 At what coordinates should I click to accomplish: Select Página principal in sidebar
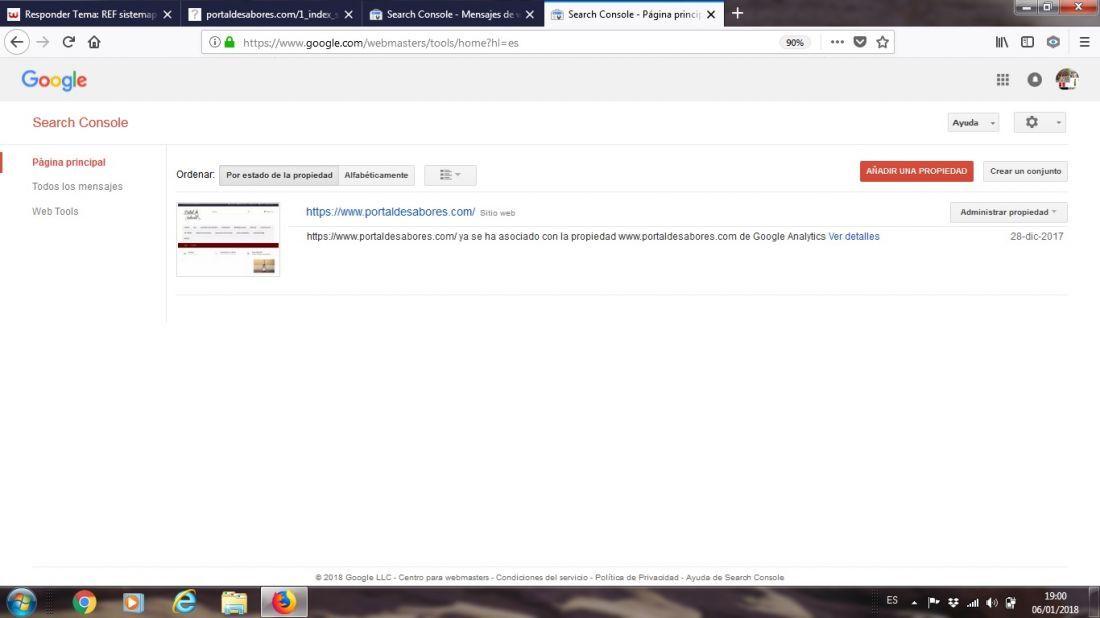click(x=69, y=162)
